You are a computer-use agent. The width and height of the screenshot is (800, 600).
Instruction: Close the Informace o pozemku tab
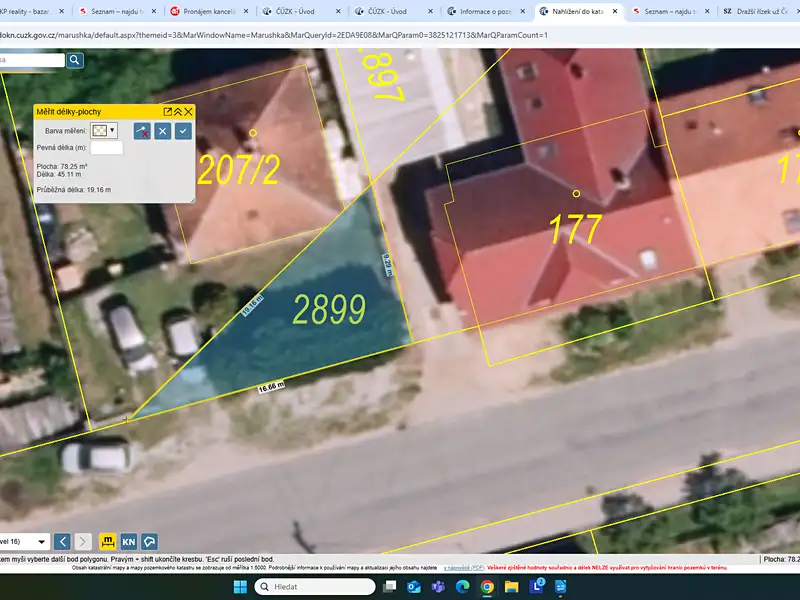click(x=522, y=11)
